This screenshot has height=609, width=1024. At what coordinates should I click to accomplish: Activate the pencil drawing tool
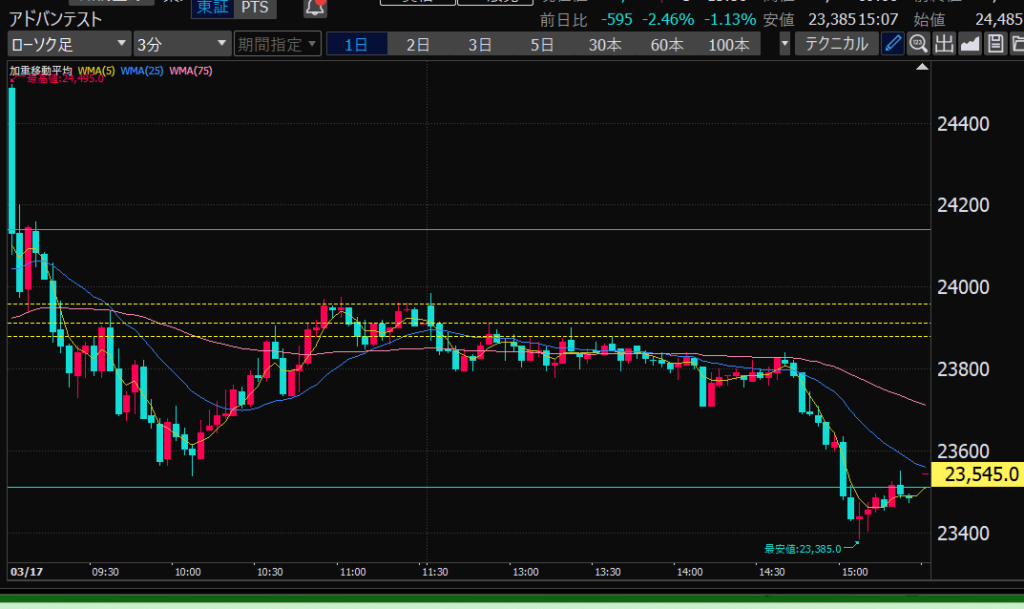tap(893, 44)
